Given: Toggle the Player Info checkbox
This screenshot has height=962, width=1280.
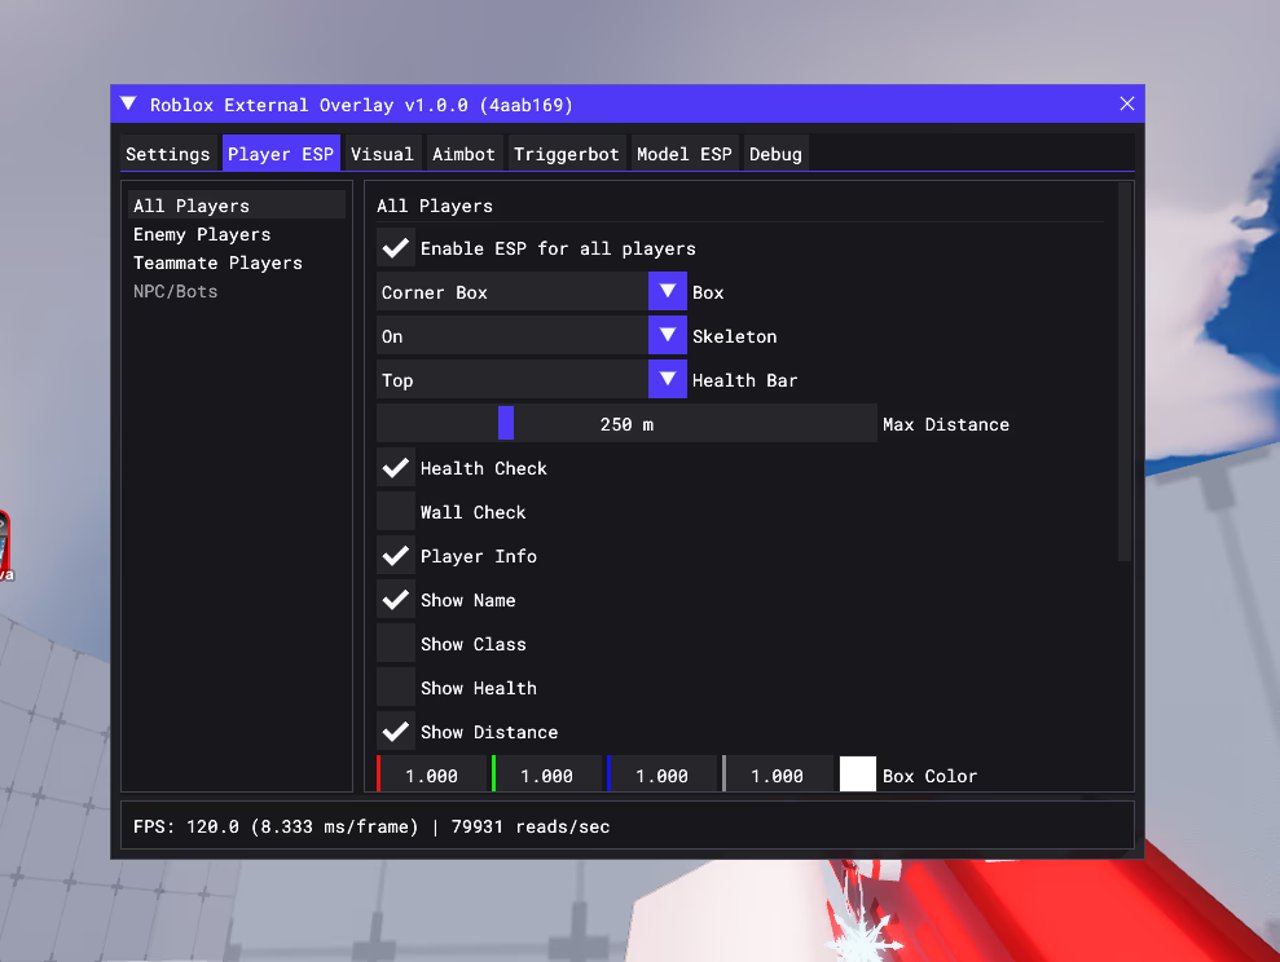Looking at the screenshot, I should point(396,556).
